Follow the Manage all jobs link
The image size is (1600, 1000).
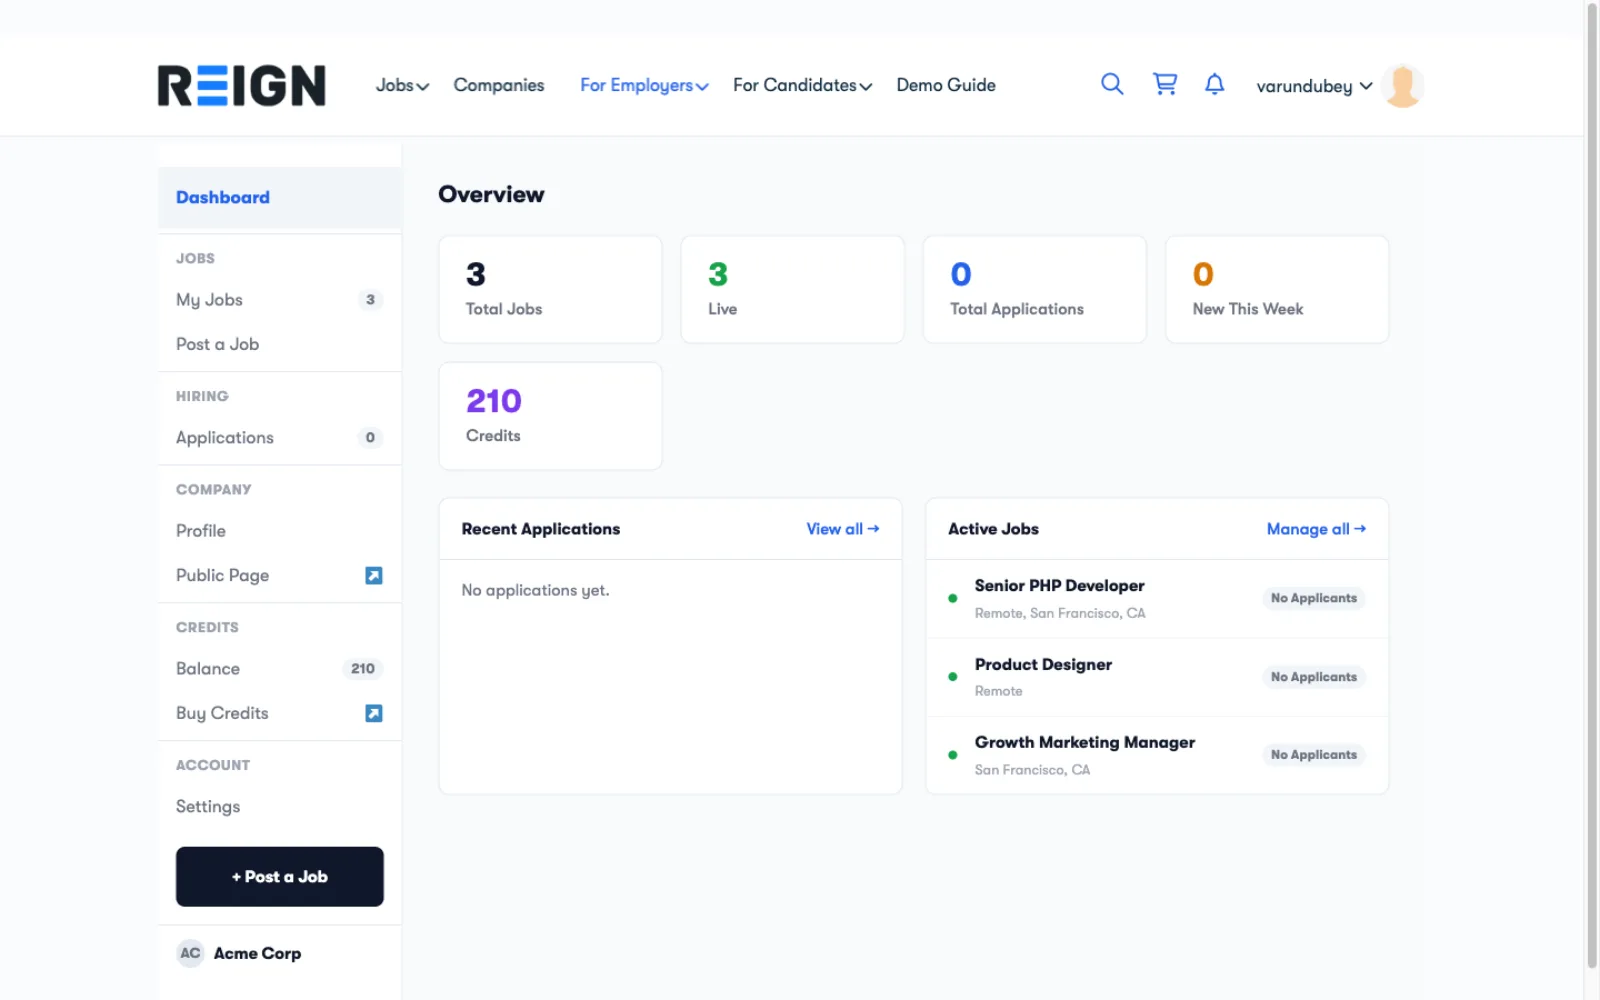1316,529
